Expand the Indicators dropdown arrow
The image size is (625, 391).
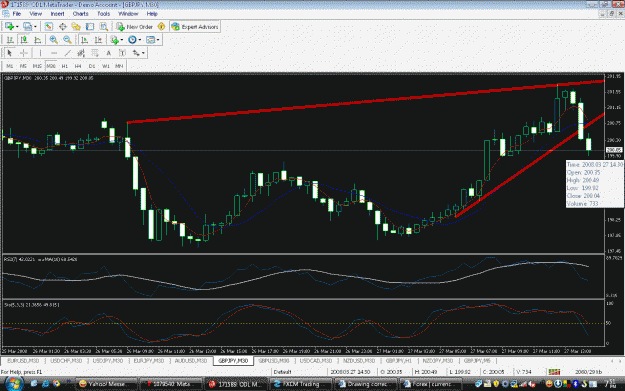pyautogui.click(x=122, y=40)
